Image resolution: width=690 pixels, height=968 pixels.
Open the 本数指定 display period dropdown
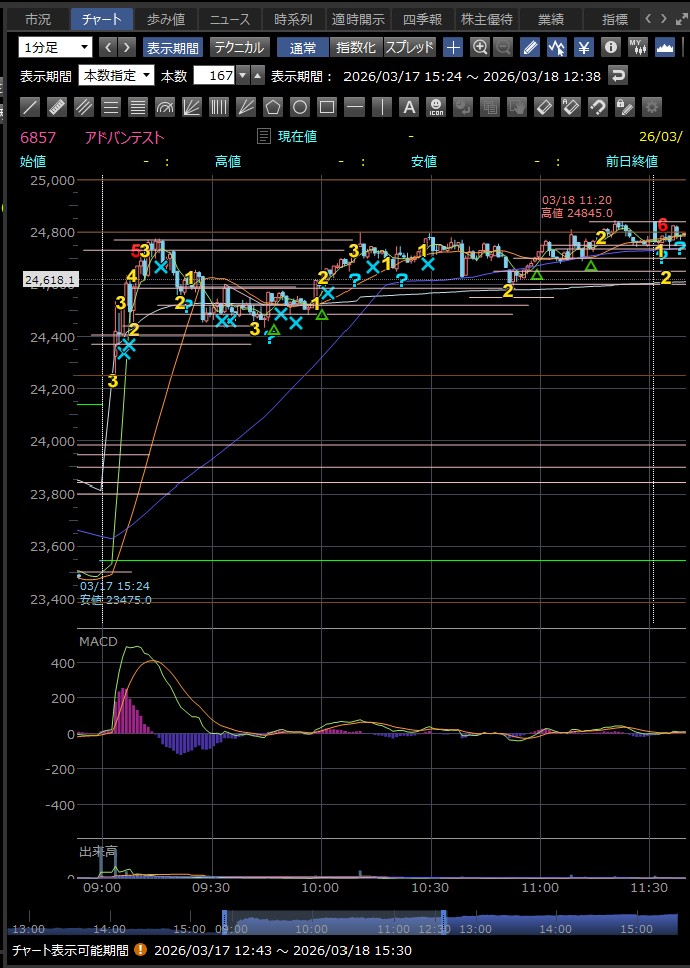117,75
